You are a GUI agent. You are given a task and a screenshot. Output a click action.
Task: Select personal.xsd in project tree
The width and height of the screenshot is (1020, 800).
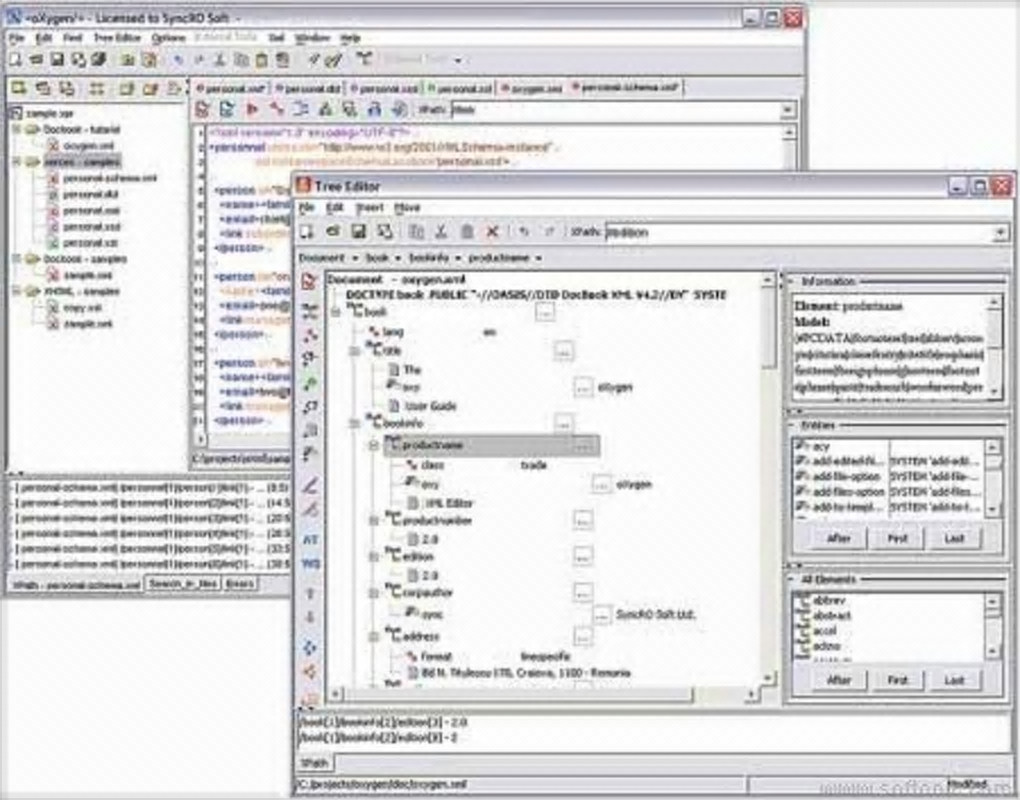92,227
